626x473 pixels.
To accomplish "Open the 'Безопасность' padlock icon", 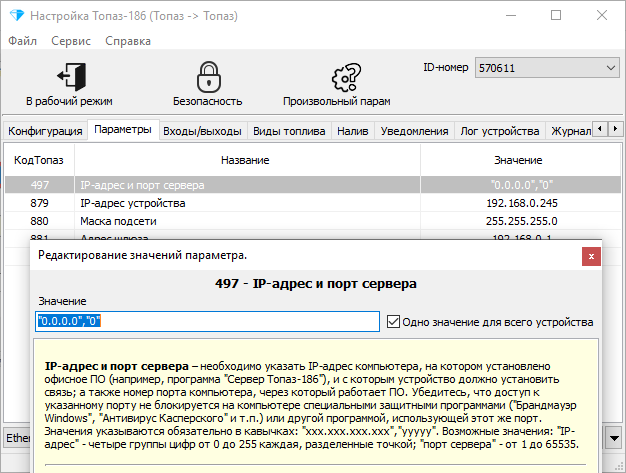I will (x=209, y=77).
